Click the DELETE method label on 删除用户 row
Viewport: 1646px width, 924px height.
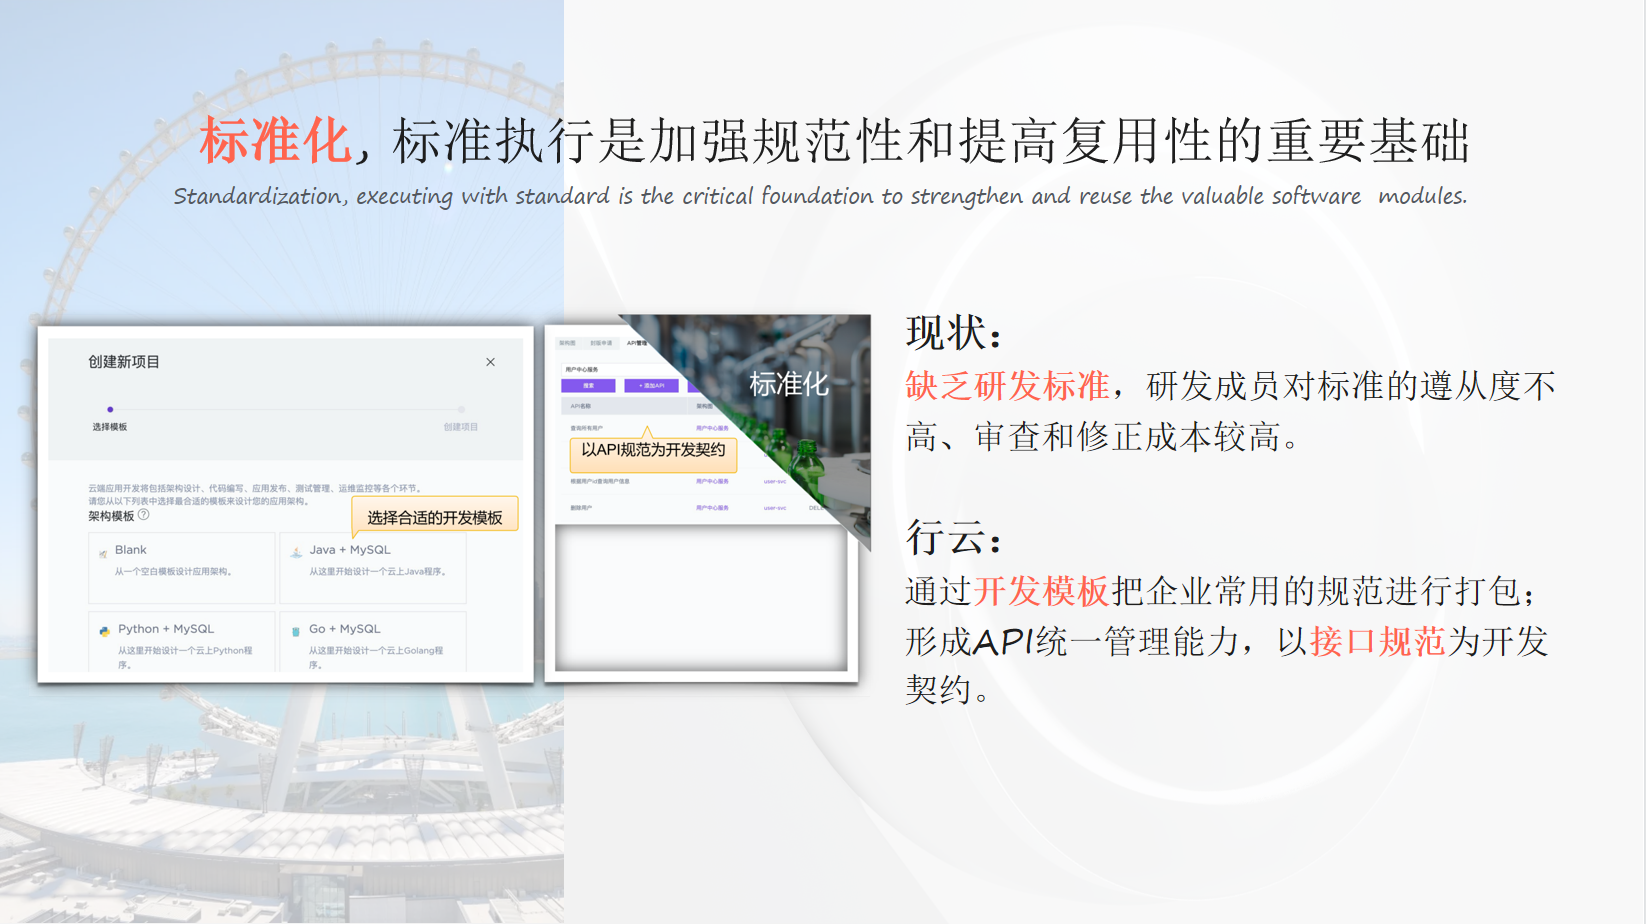[817, 508]
